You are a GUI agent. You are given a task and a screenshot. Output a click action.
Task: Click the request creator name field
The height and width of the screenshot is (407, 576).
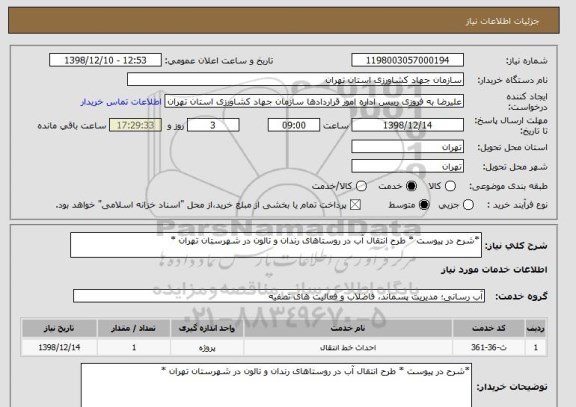click(314, 102)
